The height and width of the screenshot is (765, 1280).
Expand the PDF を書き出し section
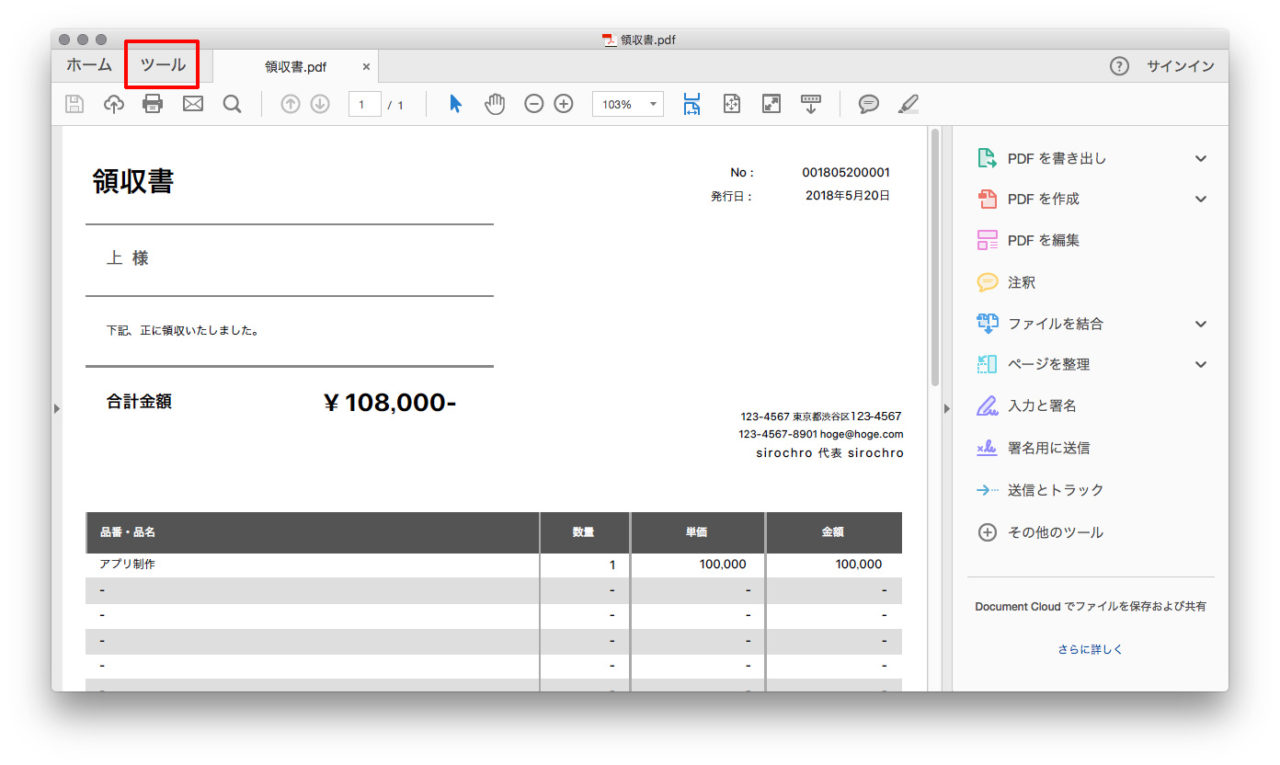point(1201,158)
